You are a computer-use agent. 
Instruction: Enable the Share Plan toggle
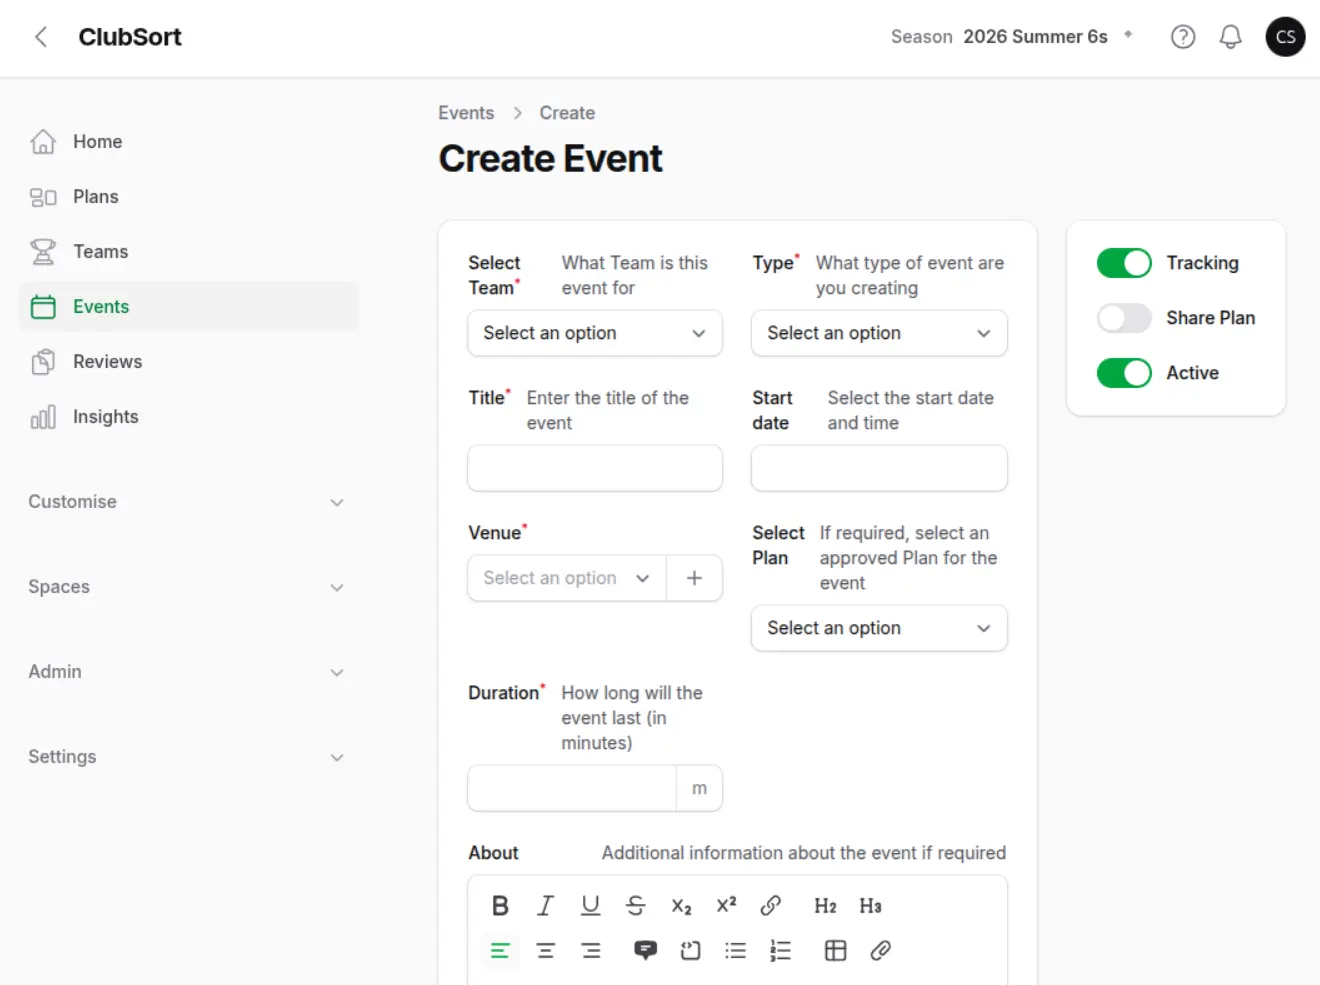click(1124, 318)
